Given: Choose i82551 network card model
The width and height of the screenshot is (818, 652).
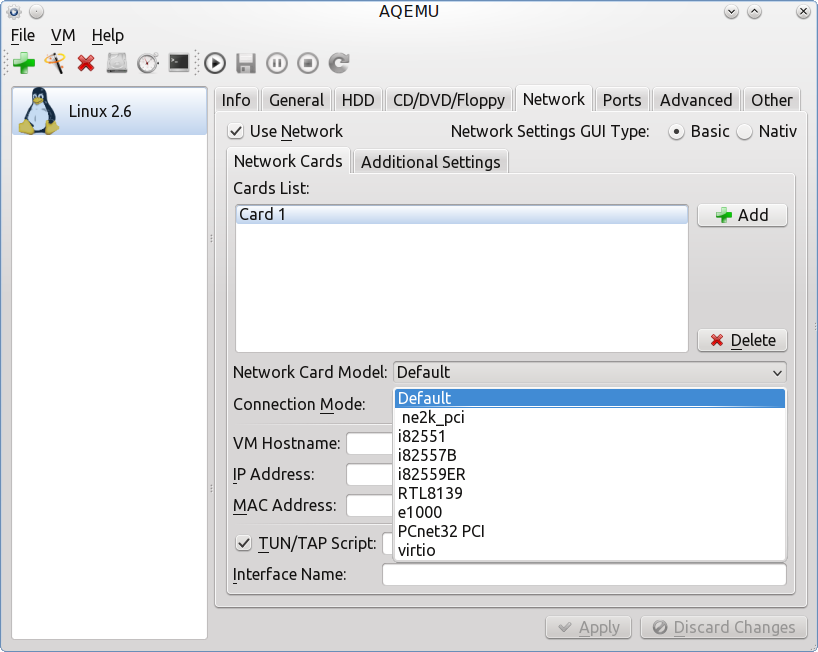Looking at the screenshot, I should (590, 437).
